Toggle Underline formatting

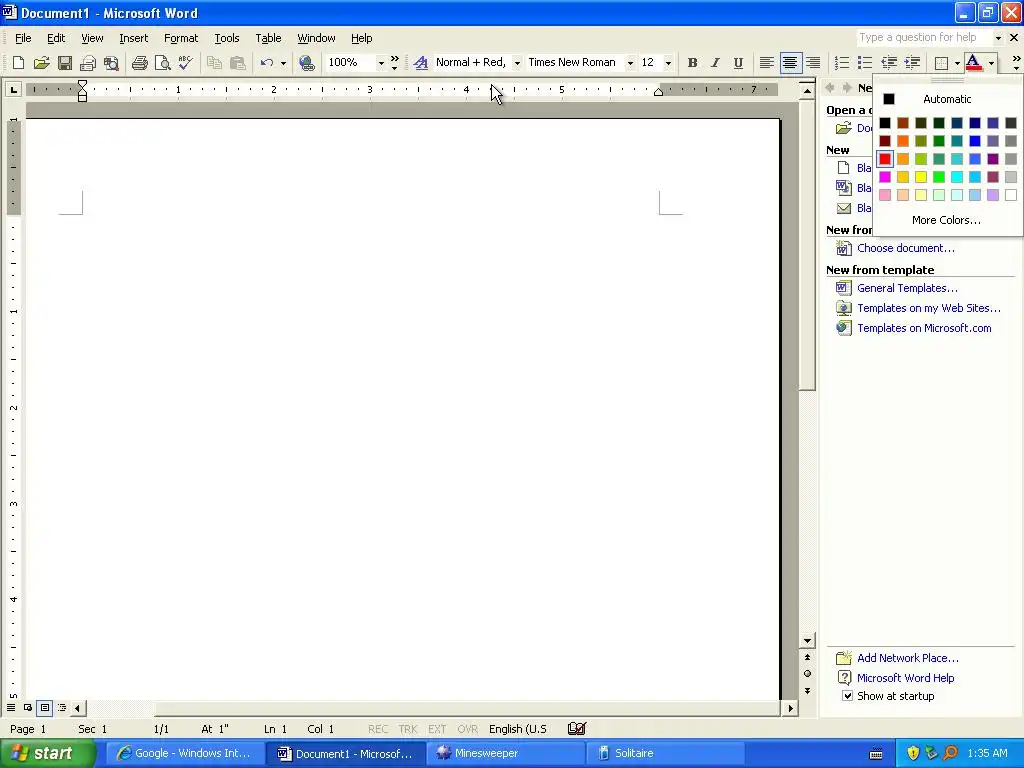tap(738, 63)
